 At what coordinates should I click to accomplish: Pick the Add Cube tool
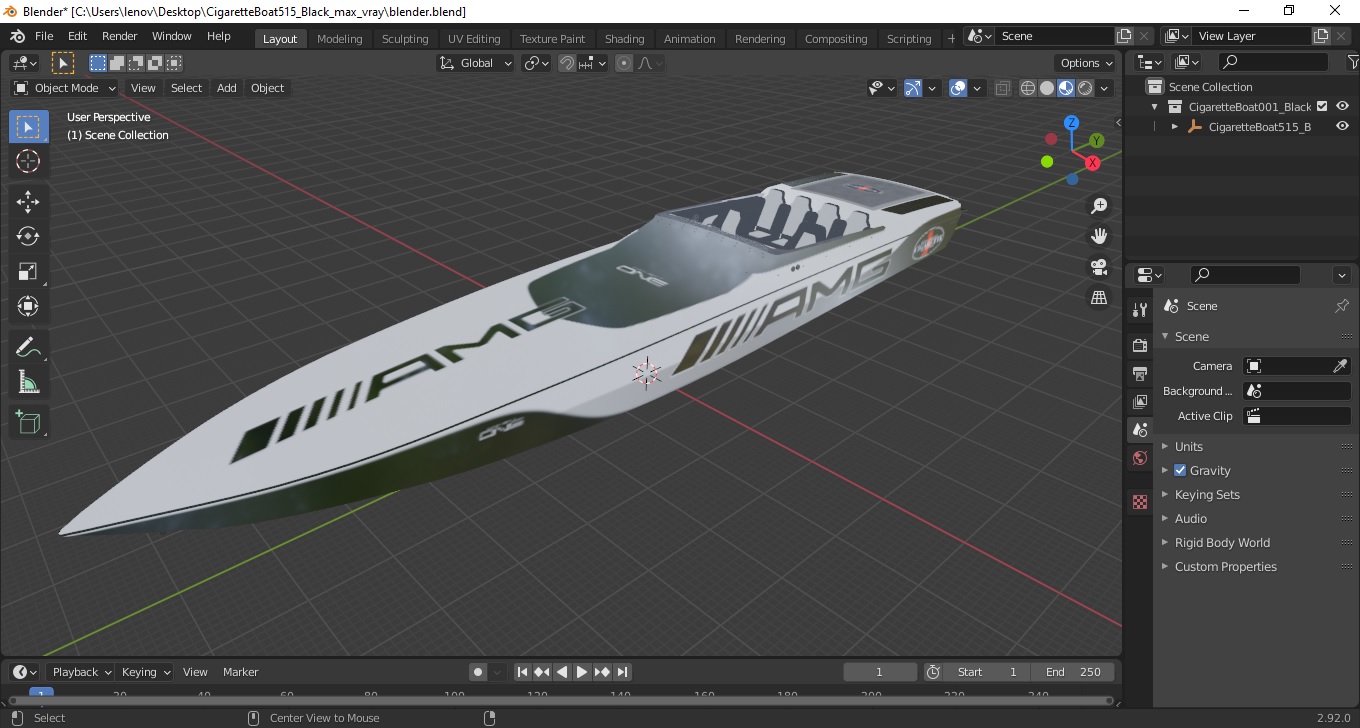click(x=28, y=422)
